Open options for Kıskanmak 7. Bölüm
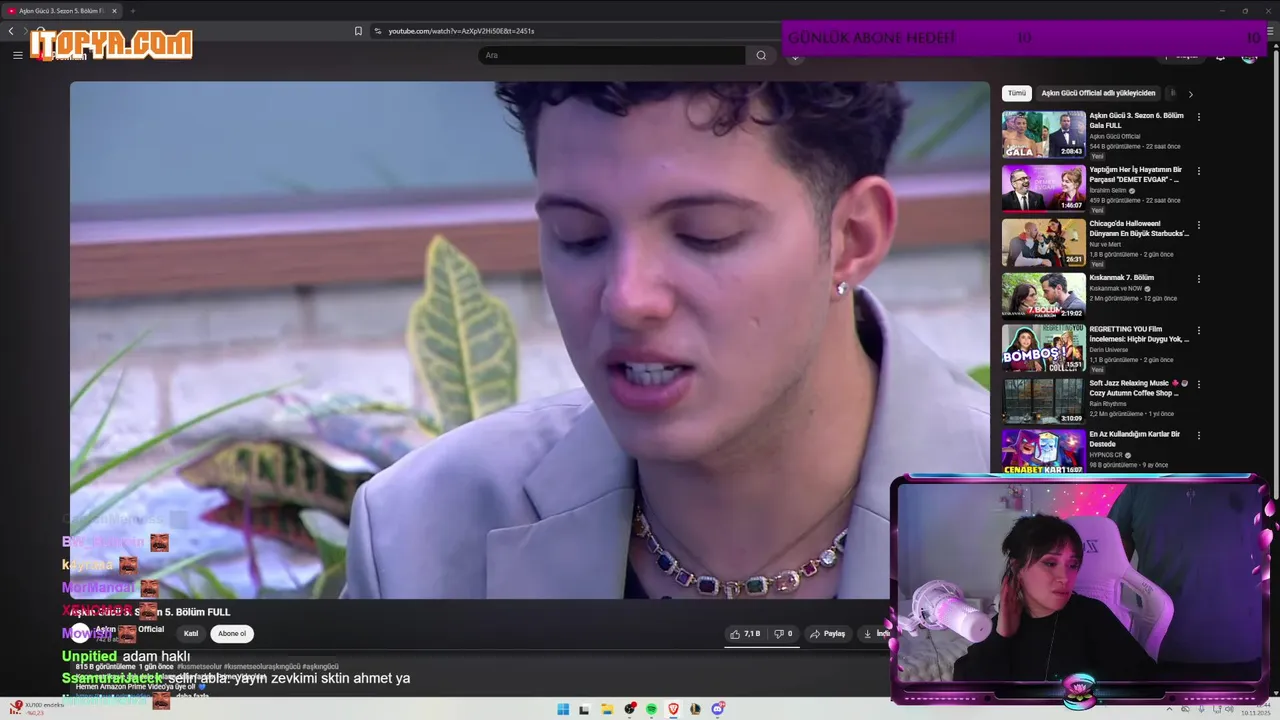Screen dimensions: 1280x720 1198,279
